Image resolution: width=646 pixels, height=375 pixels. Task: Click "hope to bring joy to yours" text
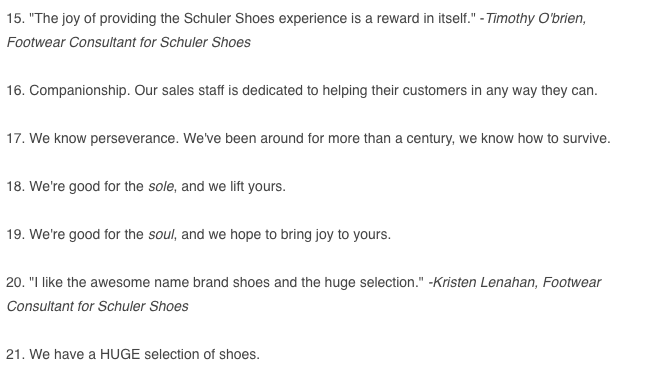tap(309, 234)
